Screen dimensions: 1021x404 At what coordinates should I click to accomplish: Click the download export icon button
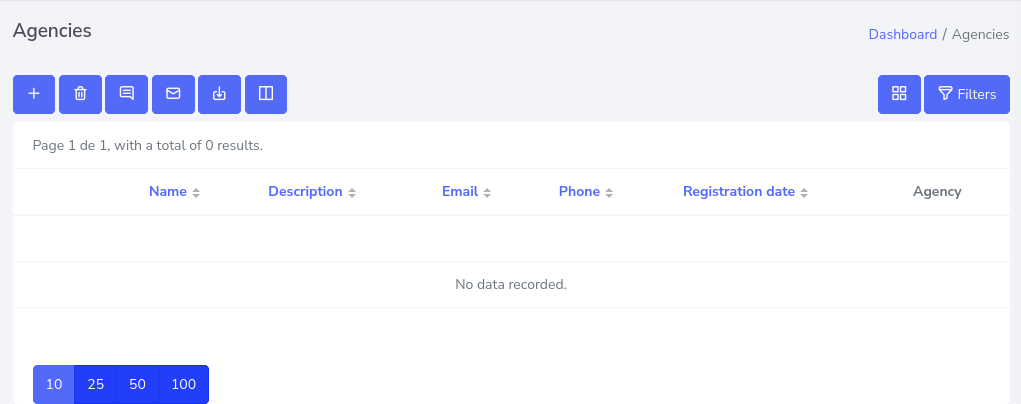[220, 94]
